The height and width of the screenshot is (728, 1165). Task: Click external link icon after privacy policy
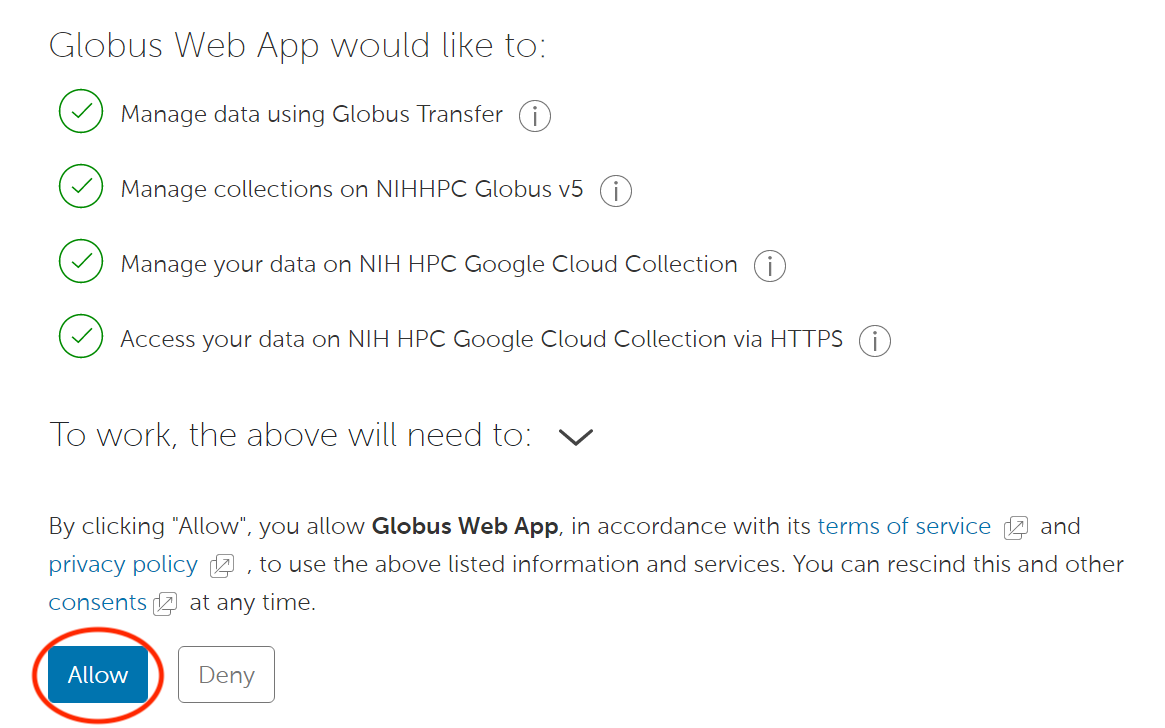point(222,566)
